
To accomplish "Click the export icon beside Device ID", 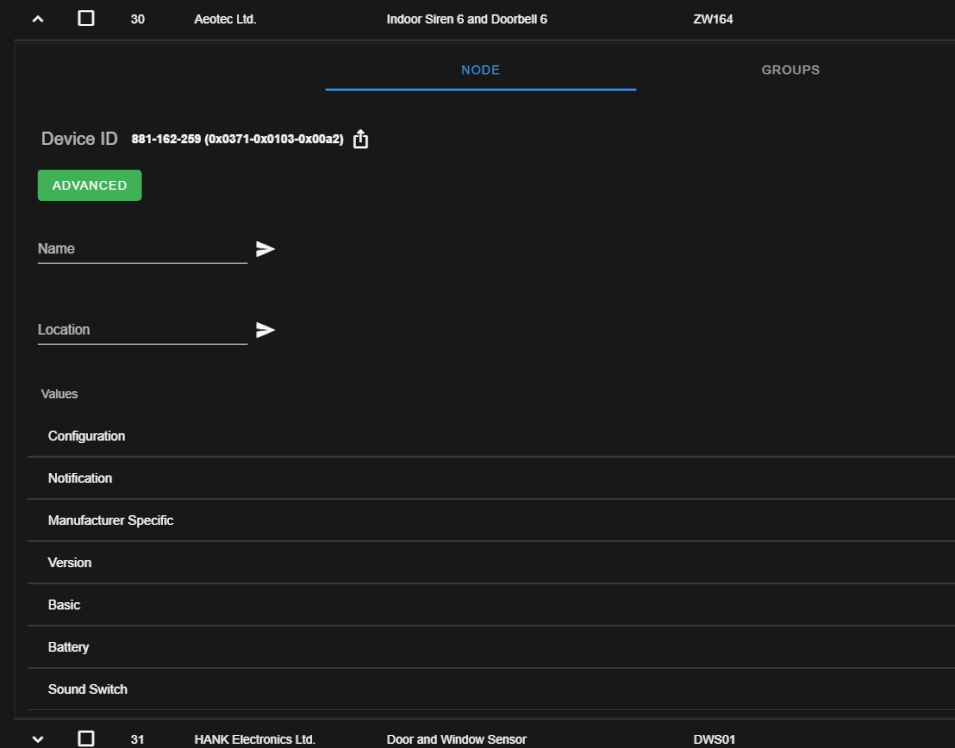I will [x=361, y=140].
